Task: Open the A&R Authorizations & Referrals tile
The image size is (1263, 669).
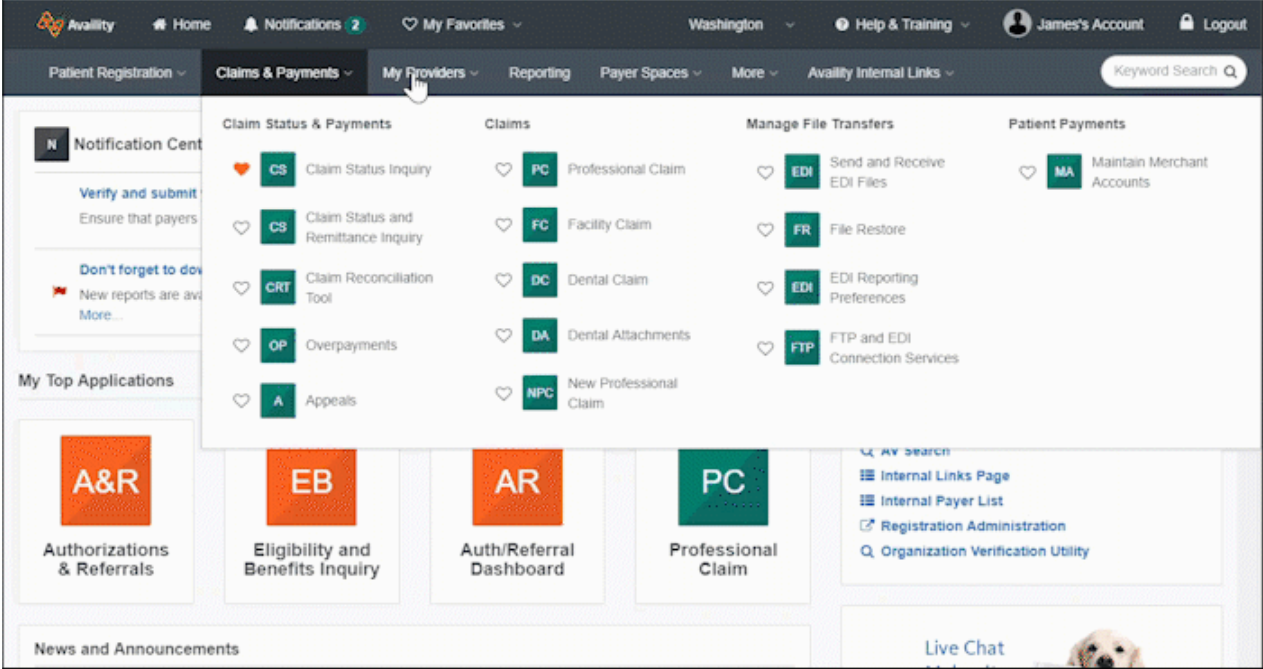Action: pyautogui.click(x=105, y=480)
